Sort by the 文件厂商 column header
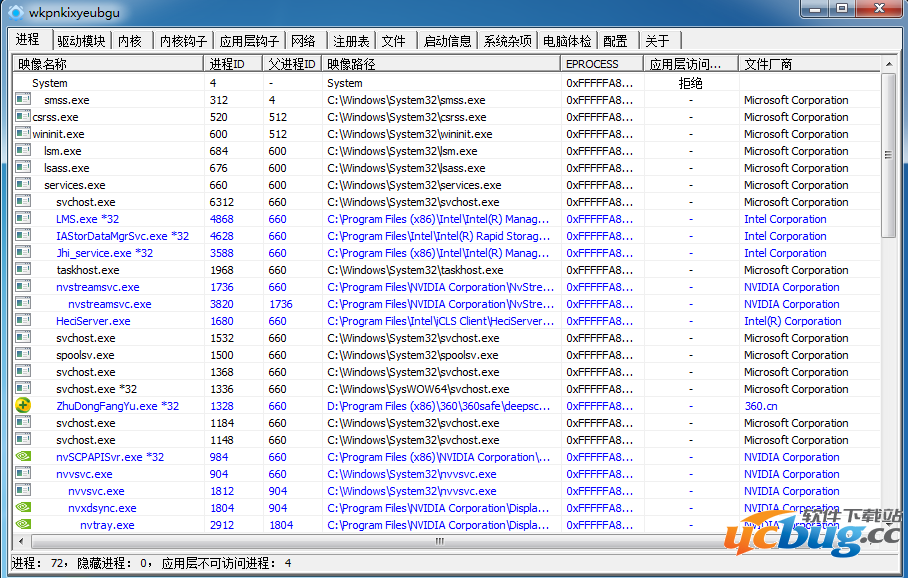Screen dimensions: 908x578 pyautogui.click(x=810, y=64)
